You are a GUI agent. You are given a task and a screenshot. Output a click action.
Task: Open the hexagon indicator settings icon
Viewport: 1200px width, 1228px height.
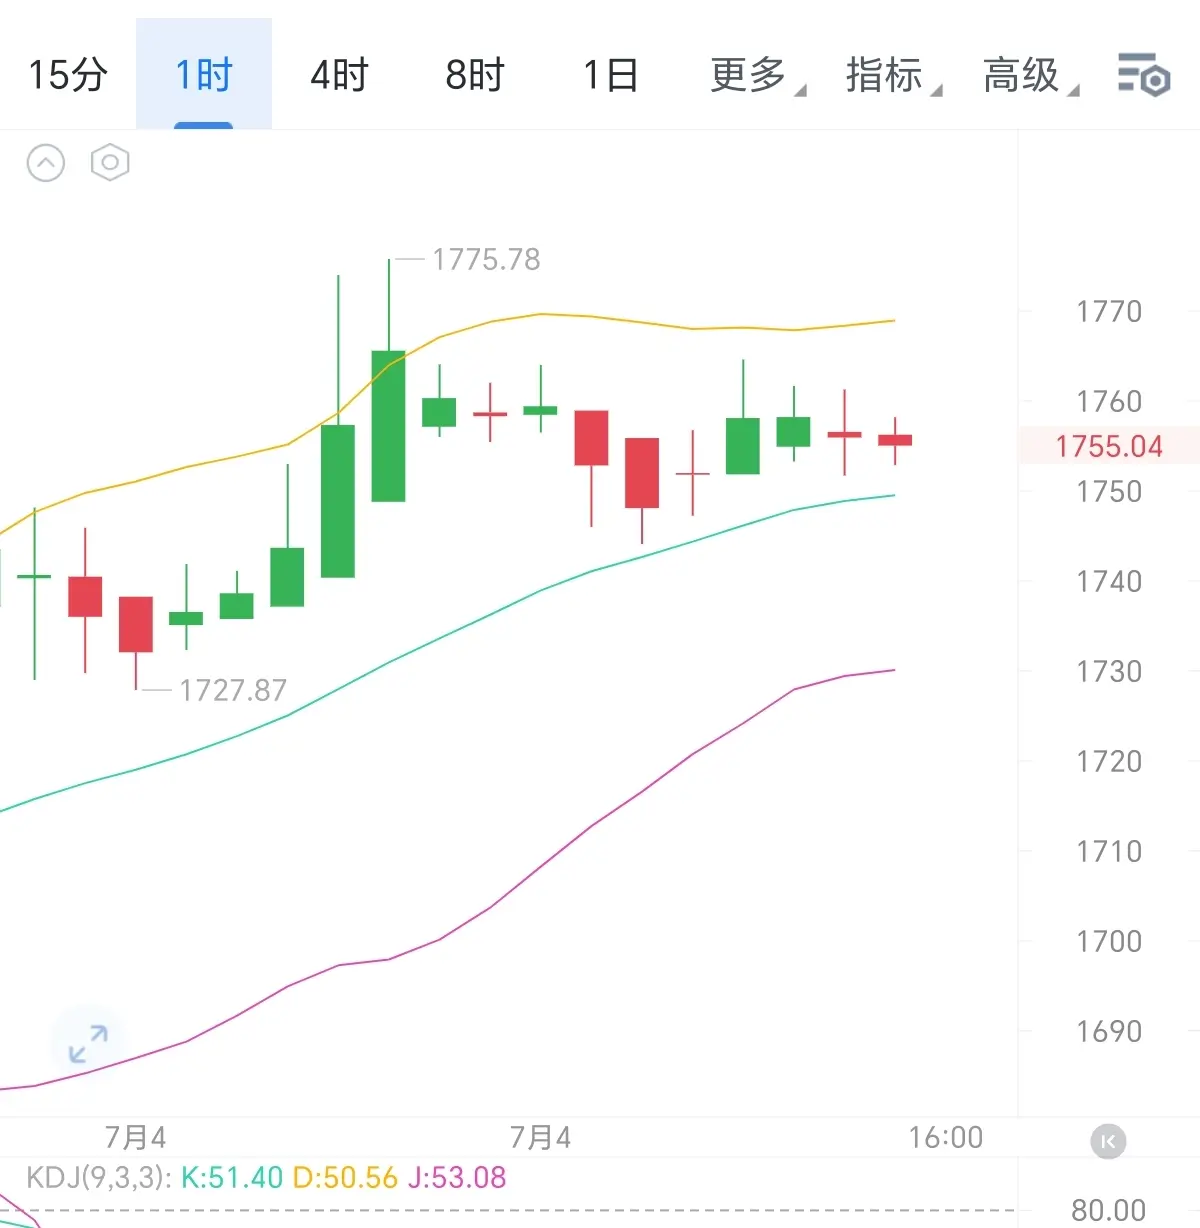click(110, 162)
